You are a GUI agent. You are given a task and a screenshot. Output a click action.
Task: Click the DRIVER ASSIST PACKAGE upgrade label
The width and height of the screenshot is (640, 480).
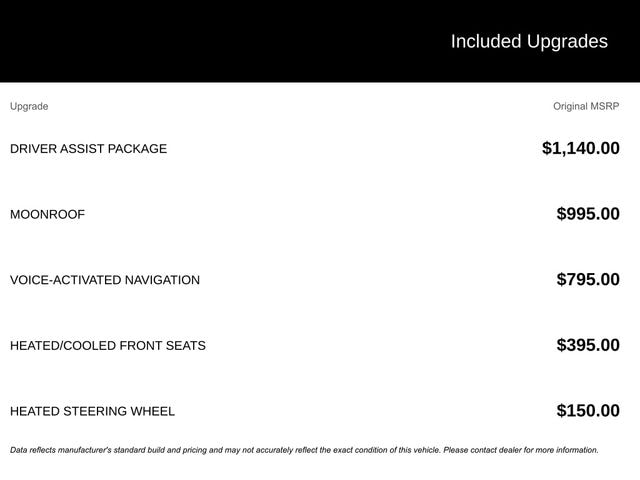click(88, 149)
